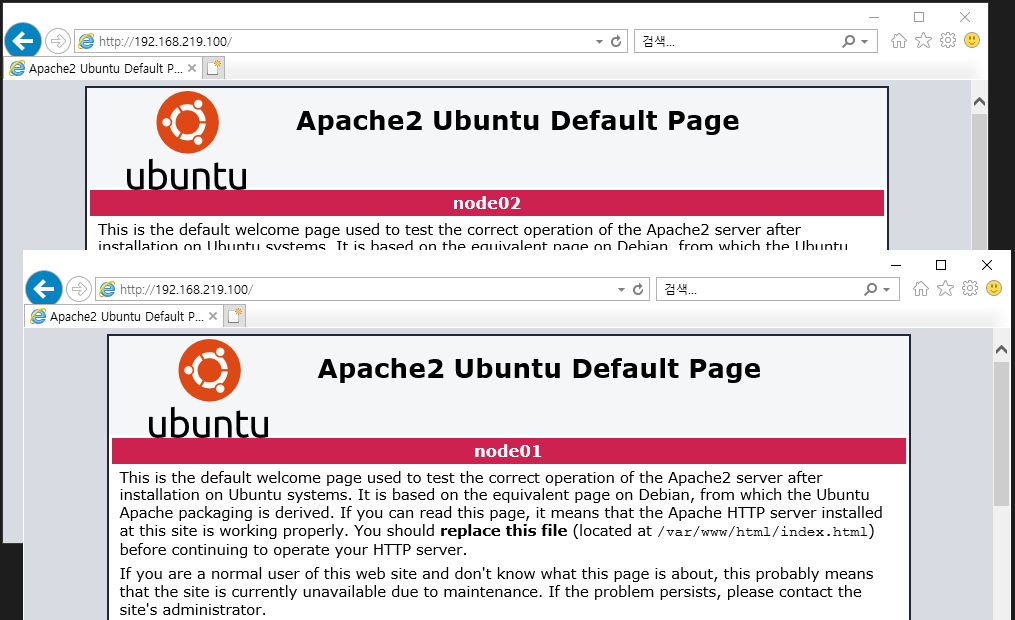Open Tools gear in the node02 window
Screen dimensions: 1015x620
[x=948, y=40]
